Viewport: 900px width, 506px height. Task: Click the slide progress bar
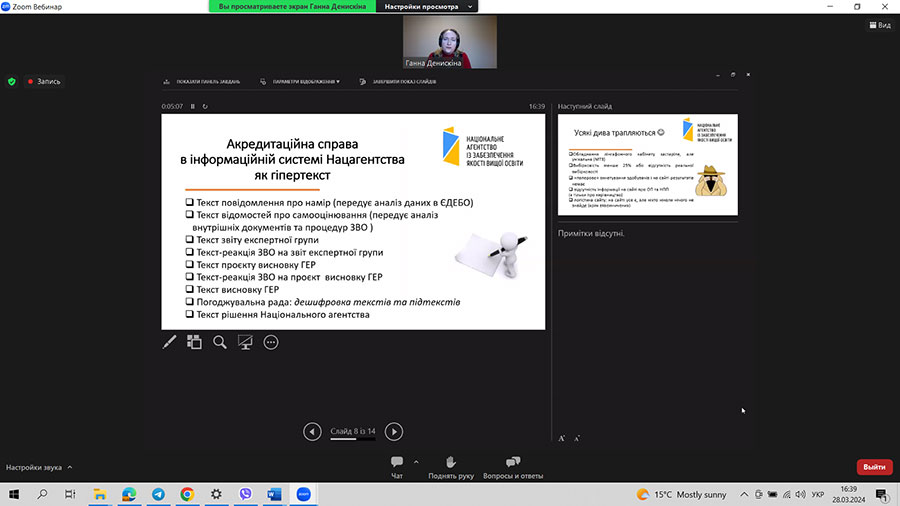point(352,439)
